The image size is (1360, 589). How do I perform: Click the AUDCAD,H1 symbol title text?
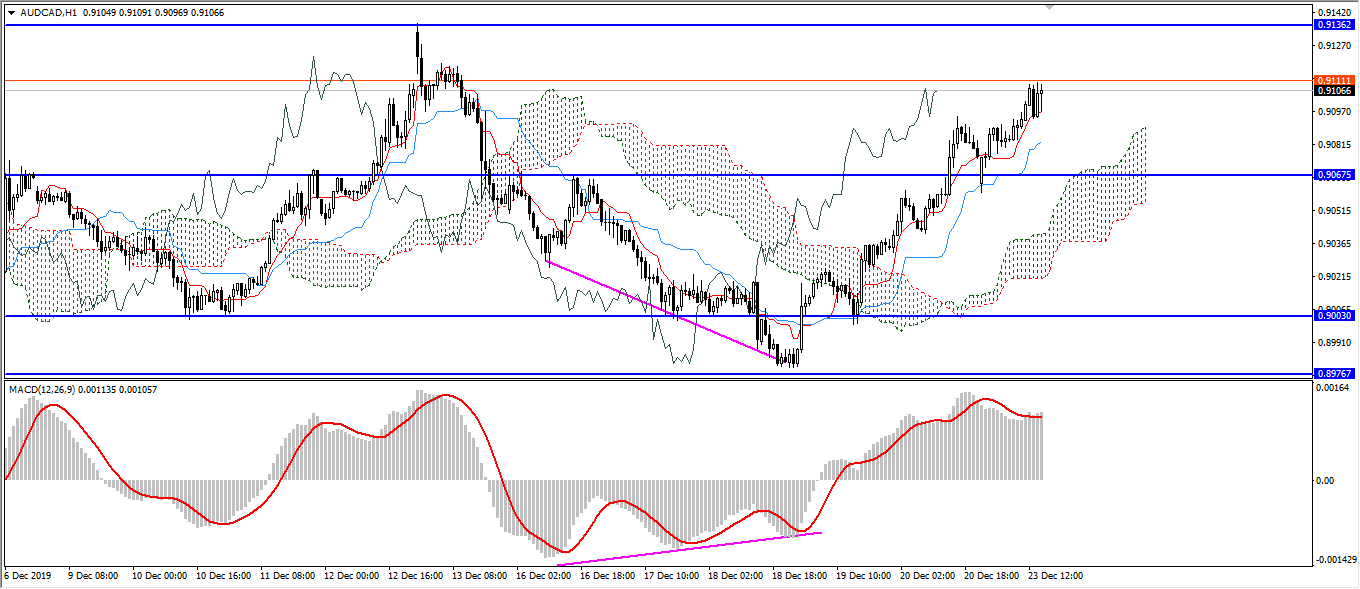47,13
